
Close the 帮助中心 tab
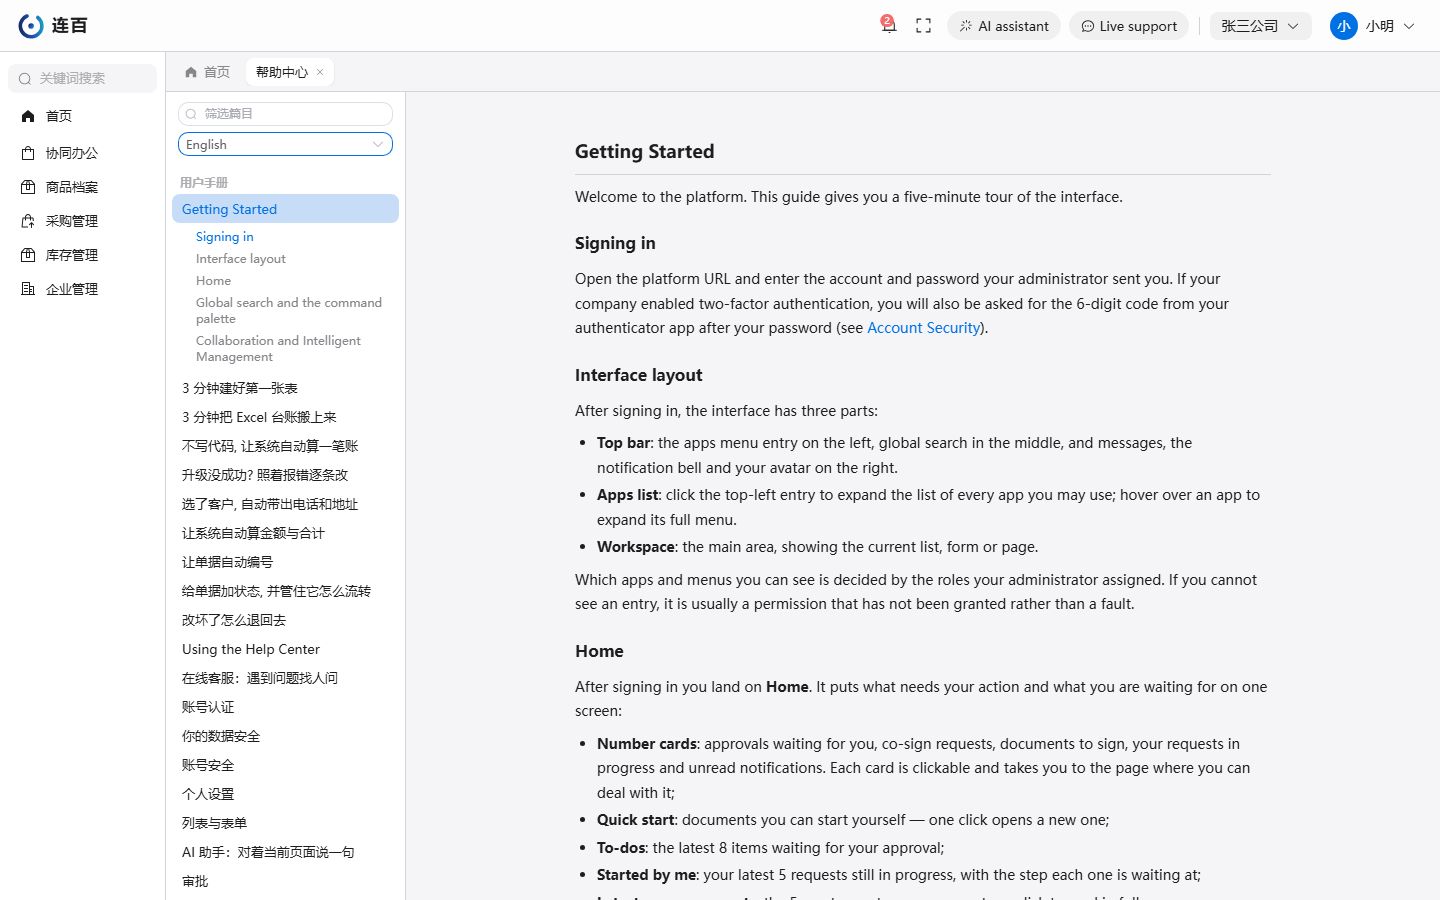pyautogui.click(x=320, y=72)
